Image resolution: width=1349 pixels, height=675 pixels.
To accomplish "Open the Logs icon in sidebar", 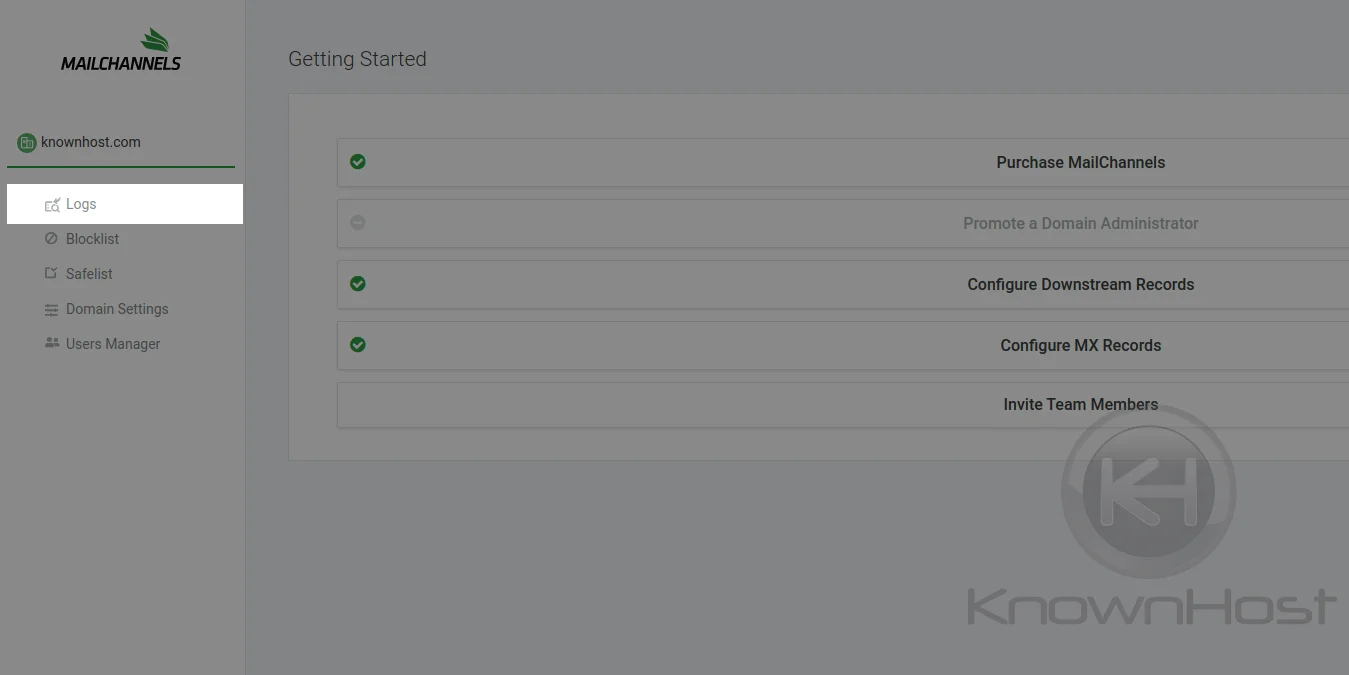I will [x=52, y=205].
